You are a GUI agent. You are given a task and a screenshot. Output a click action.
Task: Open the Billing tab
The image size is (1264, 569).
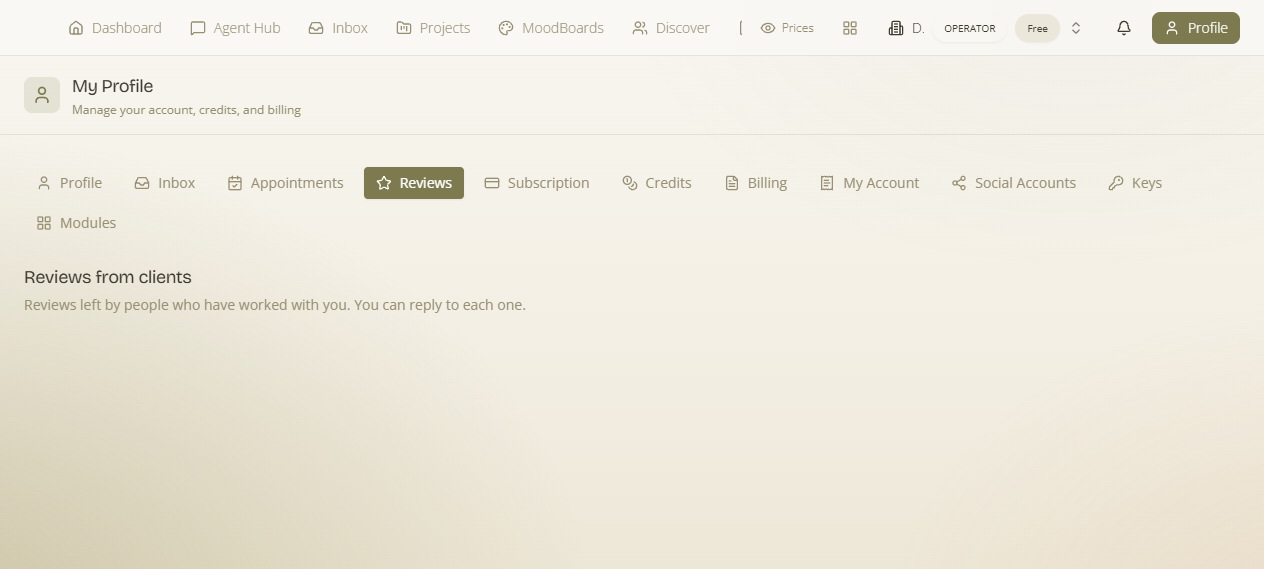tap(756, 183)
